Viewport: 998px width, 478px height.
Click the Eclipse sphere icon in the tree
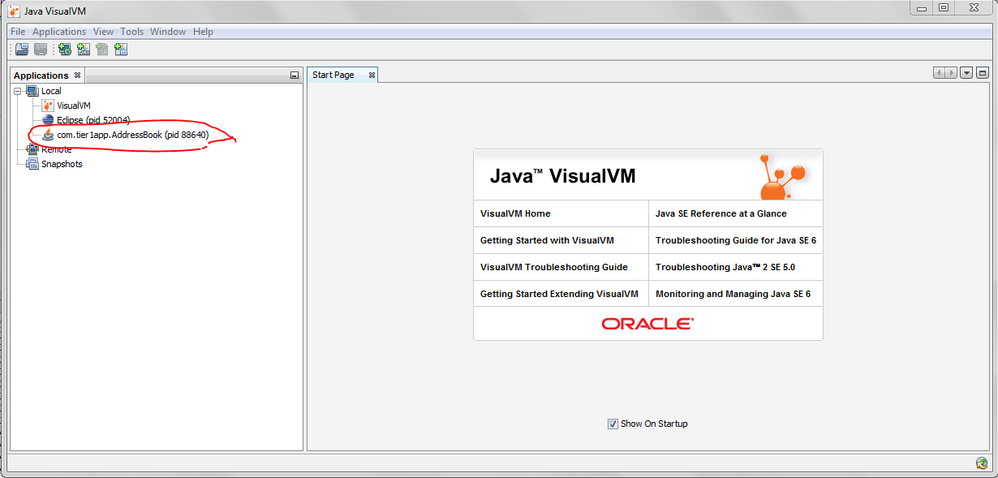click(47, 120)
